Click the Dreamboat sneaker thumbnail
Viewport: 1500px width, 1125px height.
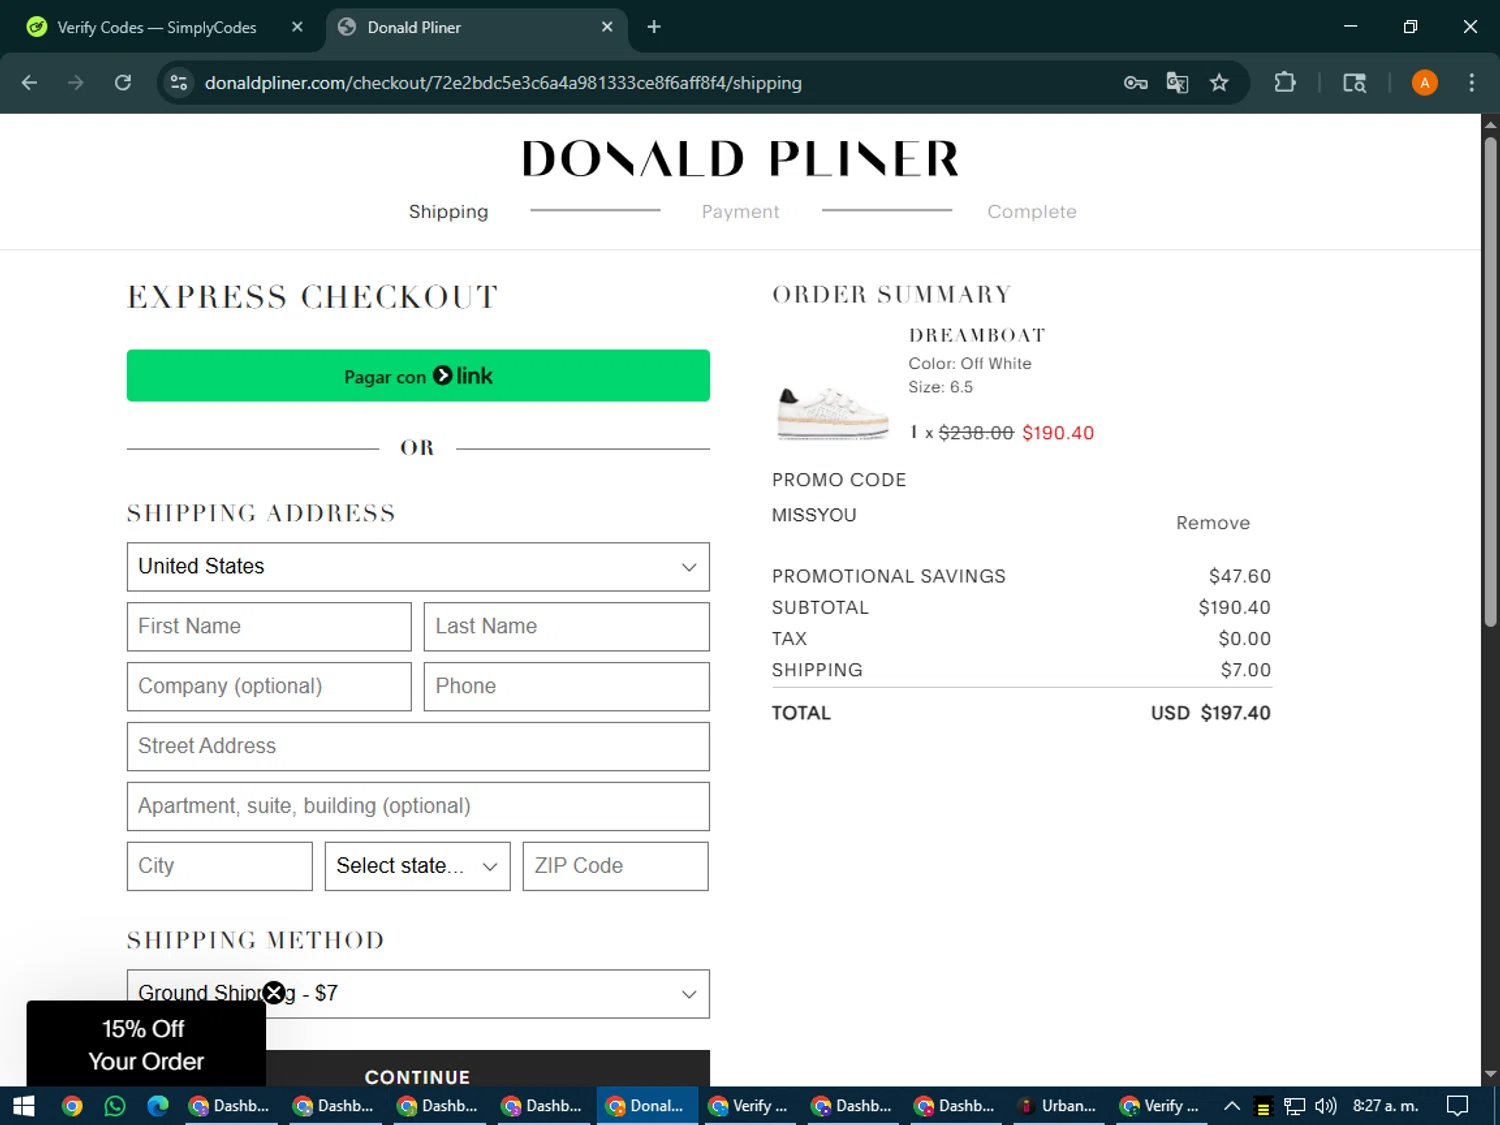pos(833,412)
